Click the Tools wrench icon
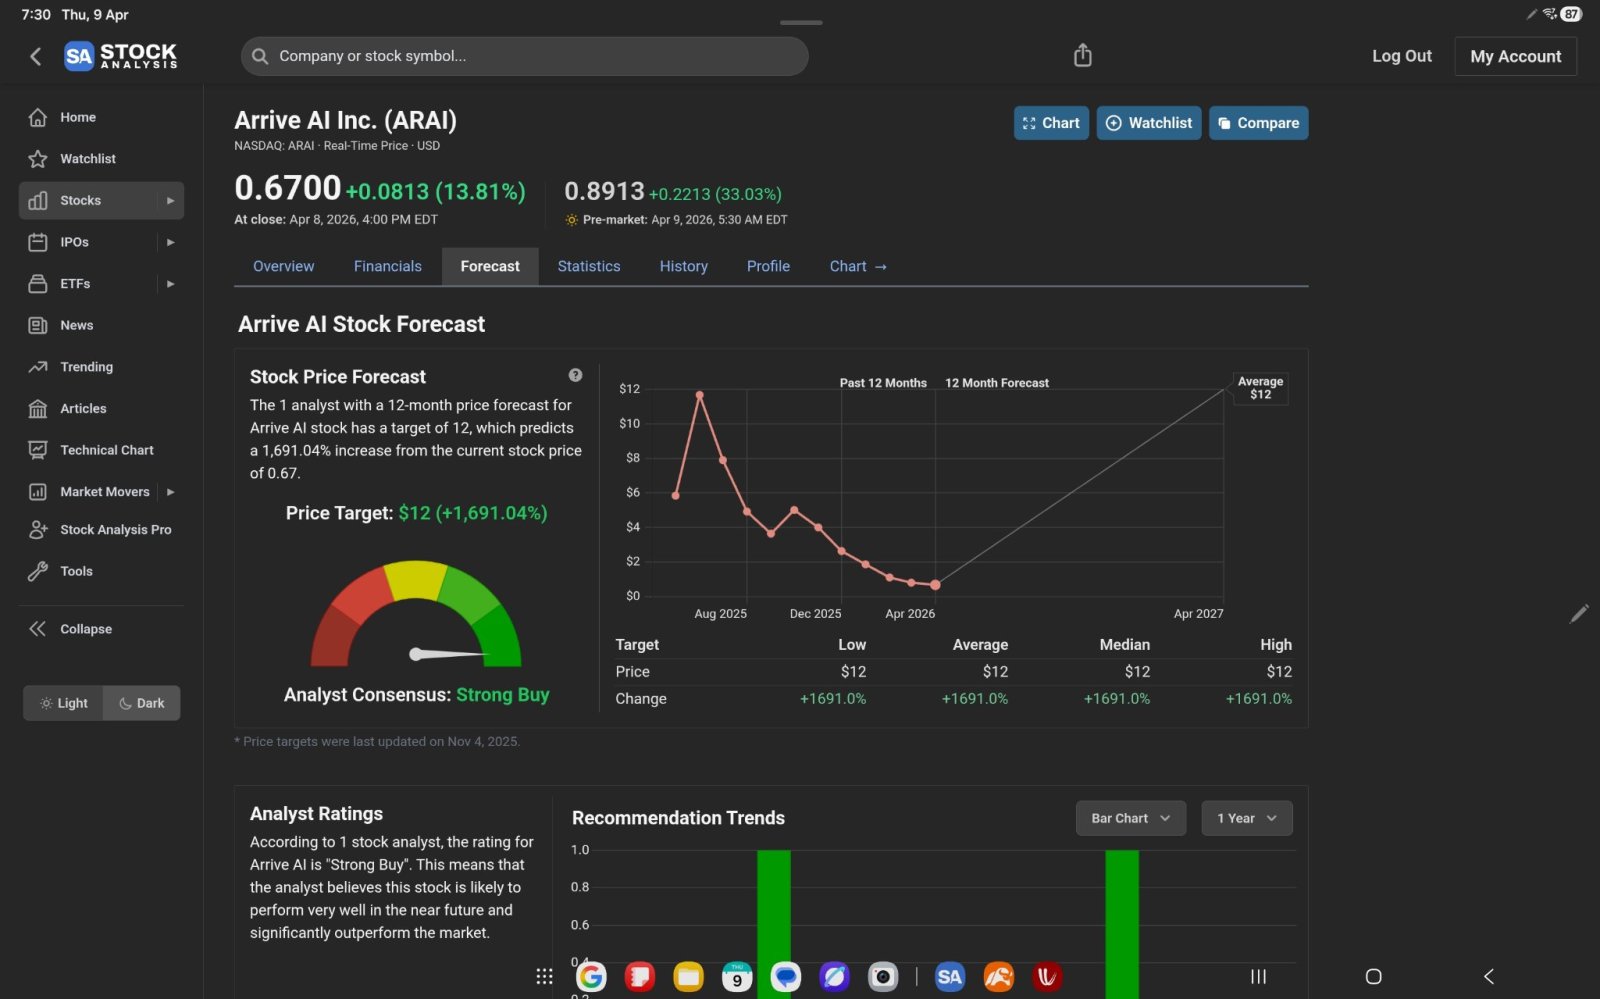Screen dimensions: 1600x999 pyautogui.click(x=38, y=571)
